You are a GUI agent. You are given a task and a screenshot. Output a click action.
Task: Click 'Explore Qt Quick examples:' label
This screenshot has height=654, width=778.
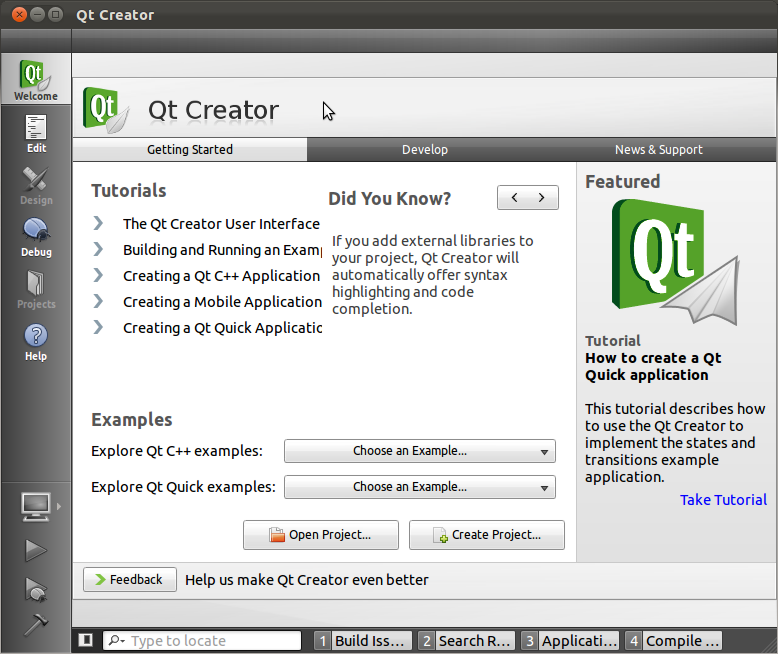click(183, 487)
